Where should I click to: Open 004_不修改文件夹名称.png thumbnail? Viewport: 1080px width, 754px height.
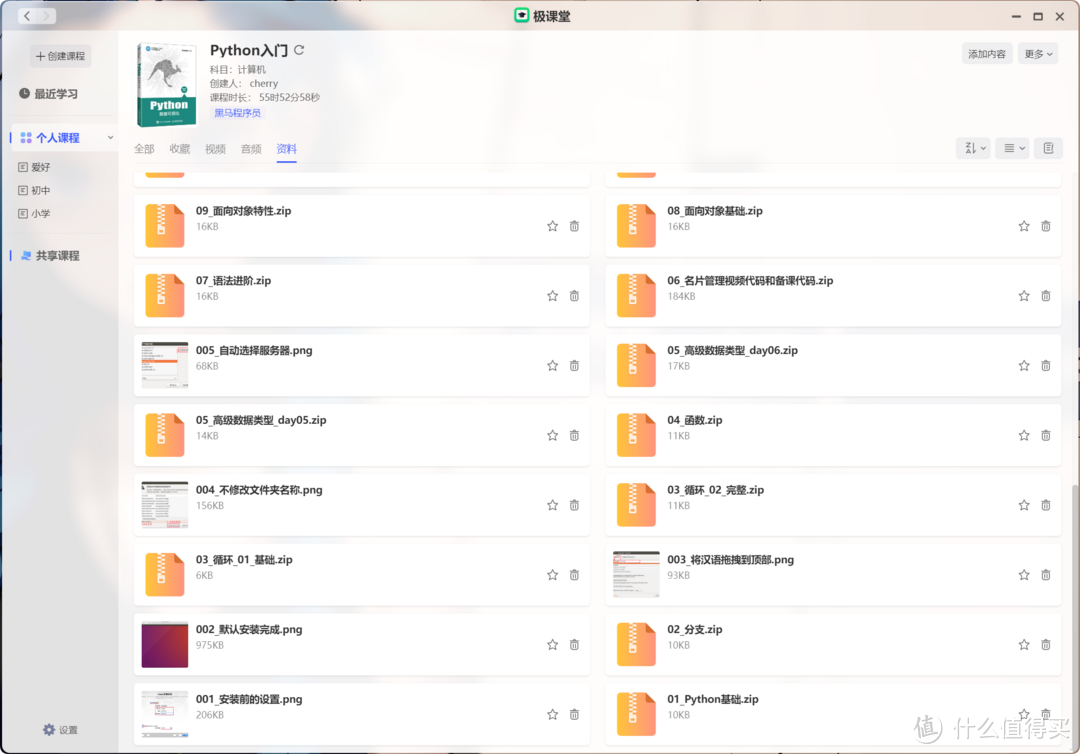pos(165,505)
